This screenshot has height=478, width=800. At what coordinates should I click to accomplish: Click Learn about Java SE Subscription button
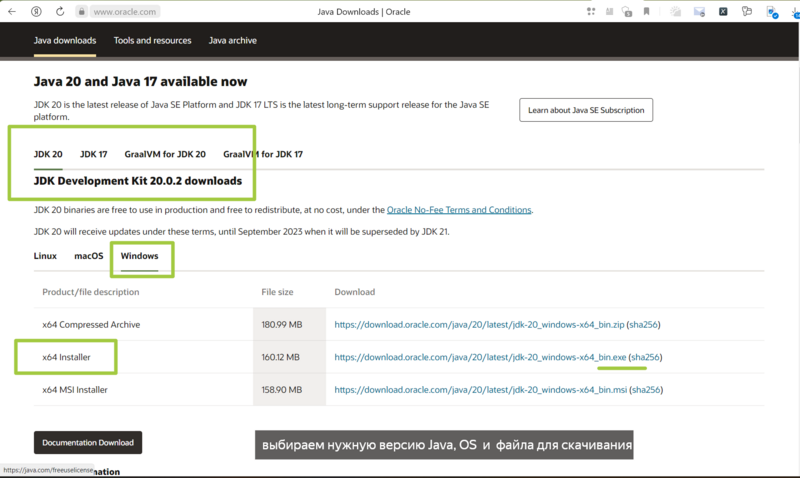coord(586,110)
